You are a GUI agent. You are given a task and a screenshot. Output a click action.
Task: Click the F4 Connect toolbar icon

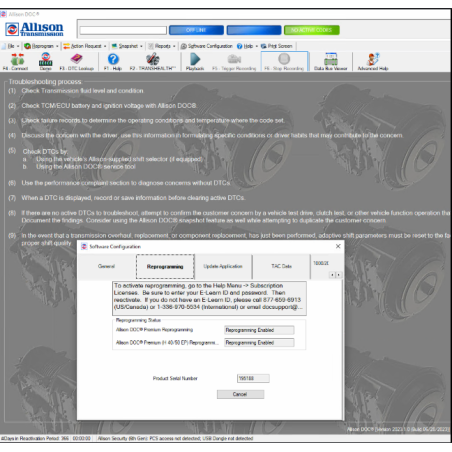tap(16, 62)
